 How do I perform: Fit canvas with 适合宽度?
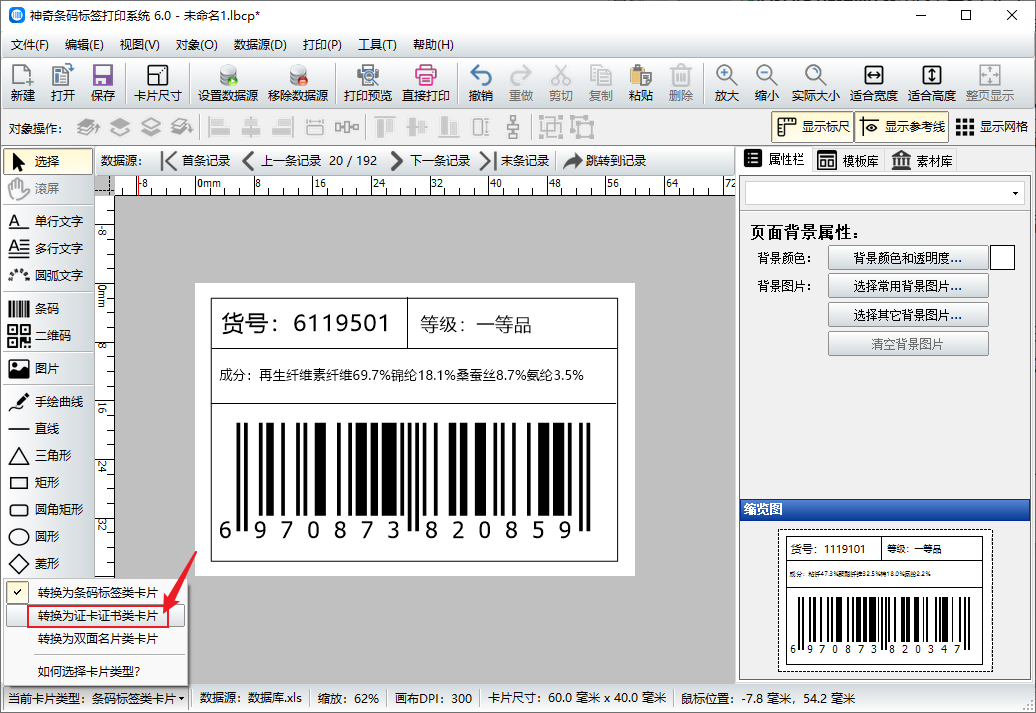(x=873, y=83)
